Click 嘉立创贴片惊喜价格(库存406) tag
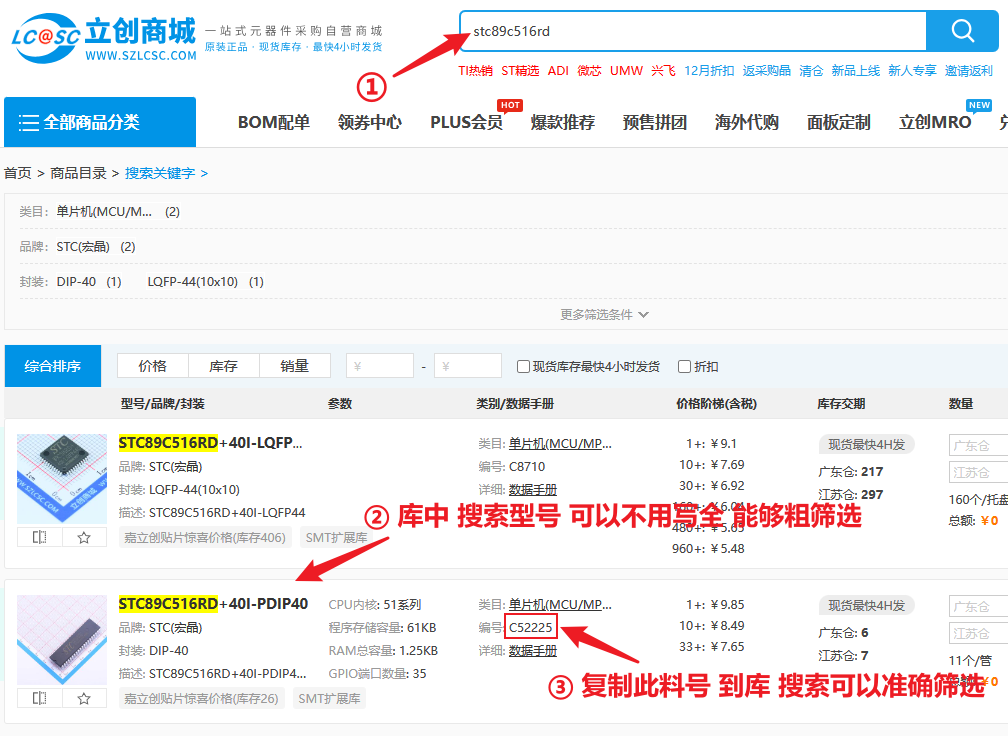 [205, 537]
